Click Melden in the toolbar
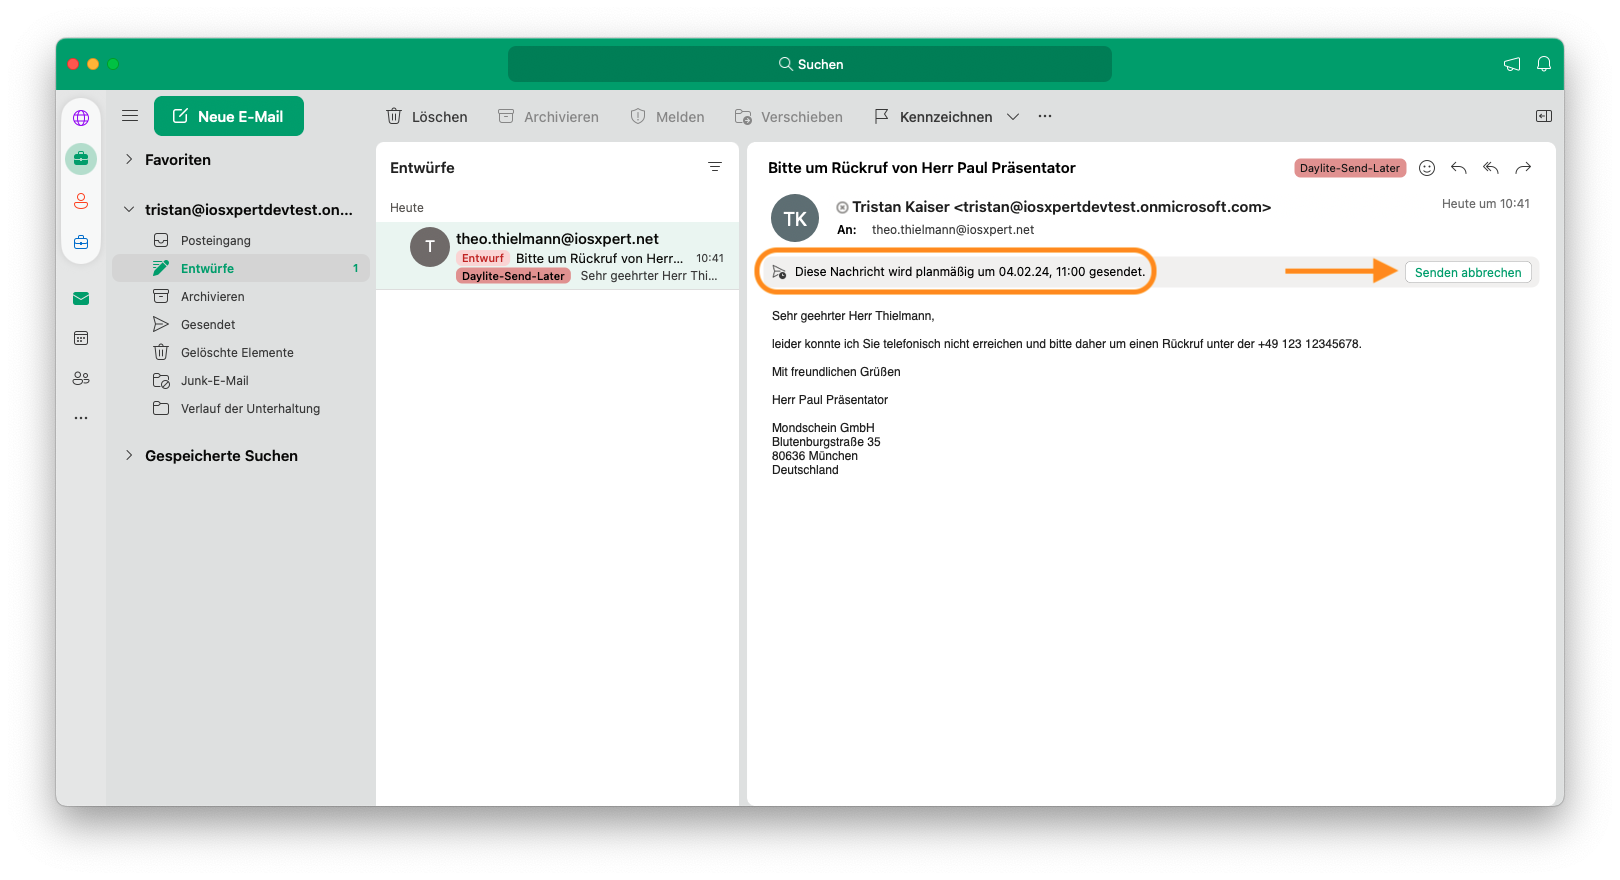The image size is (1620, 880). point(667,117)
